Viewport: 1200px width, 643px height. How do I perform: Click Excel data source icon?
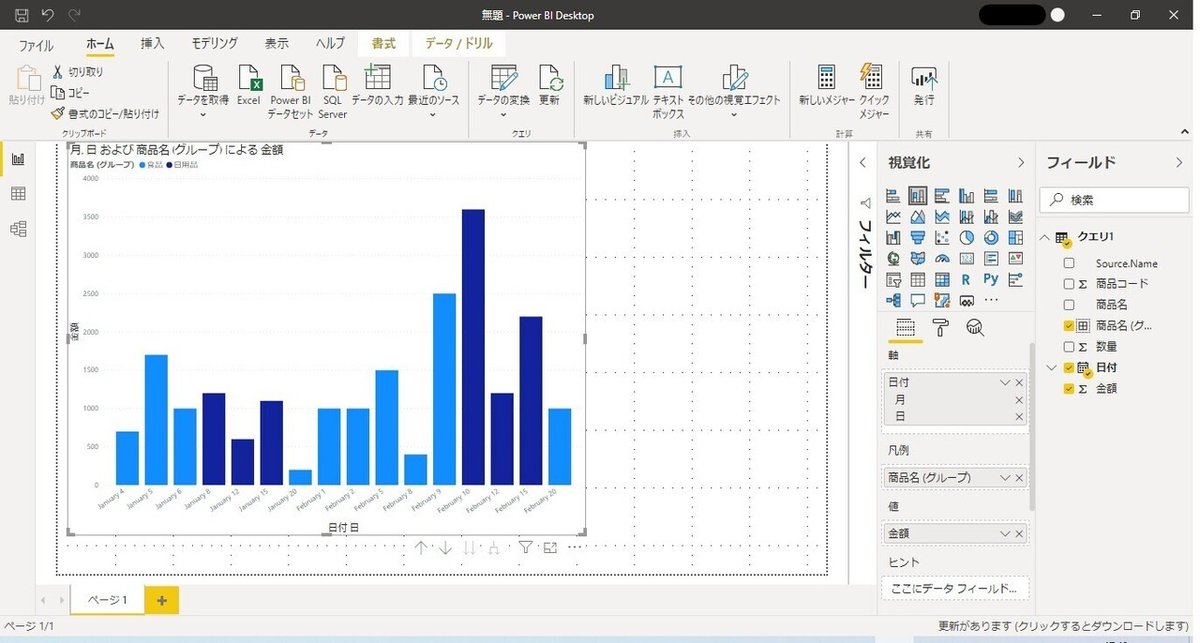[248, 78]
